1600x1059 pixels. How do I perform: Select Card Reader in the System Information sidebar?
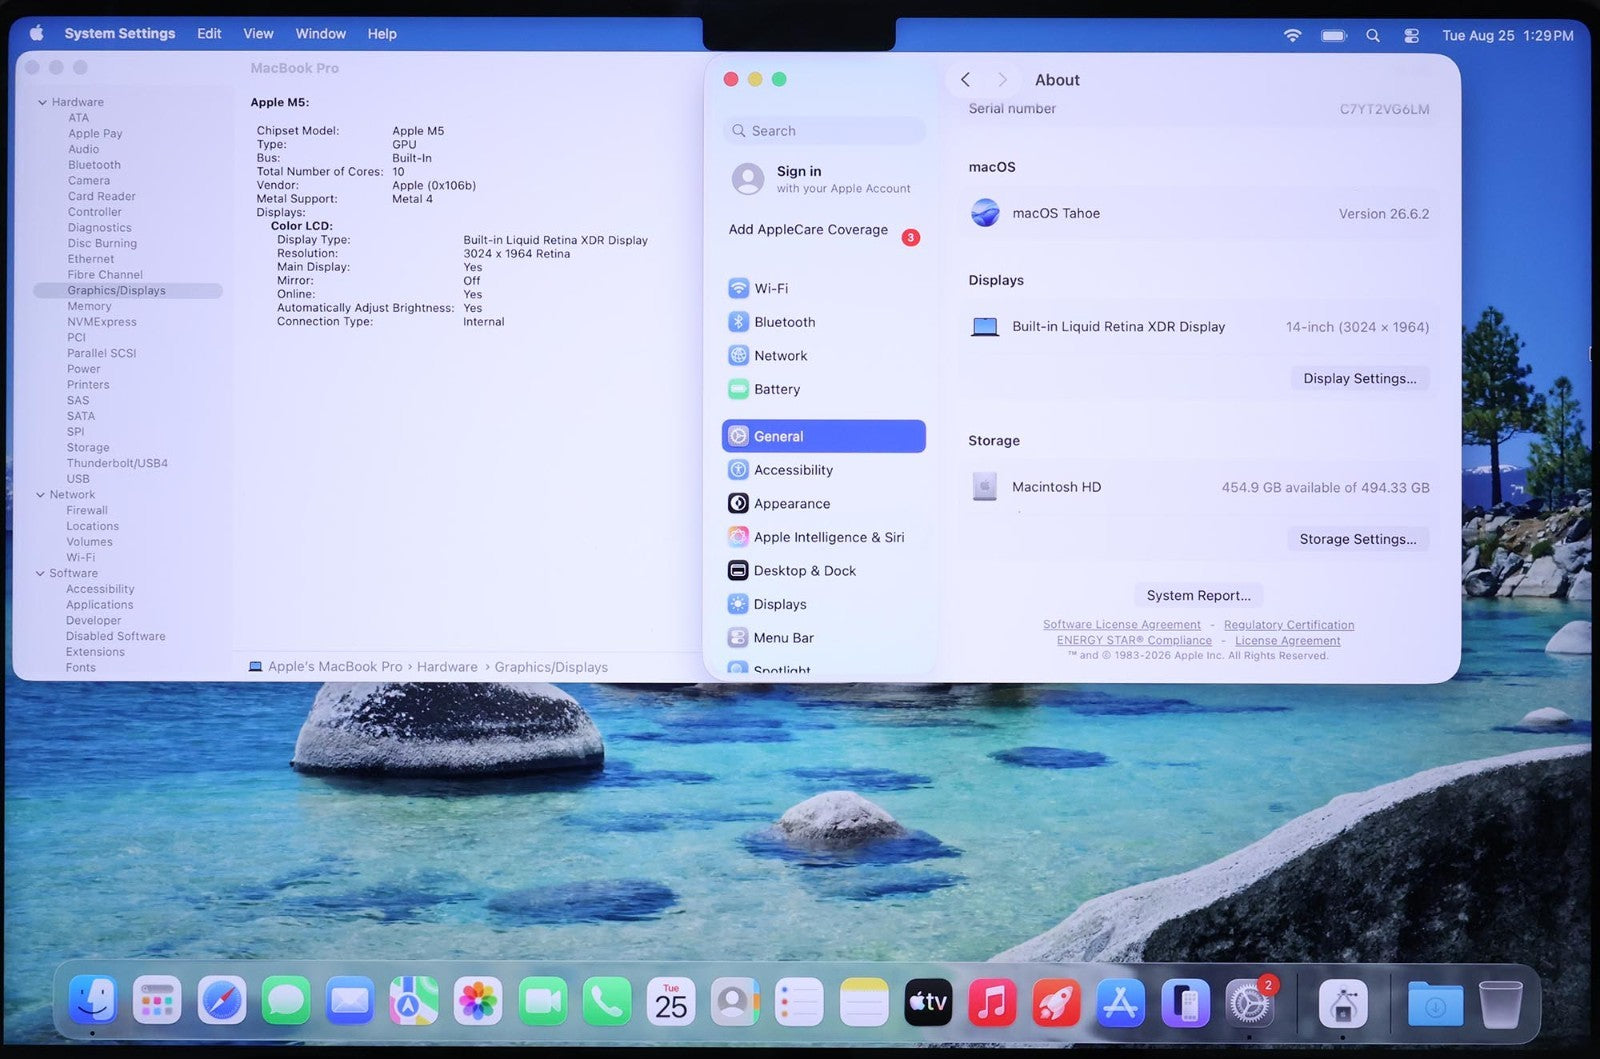coord(102,196)
